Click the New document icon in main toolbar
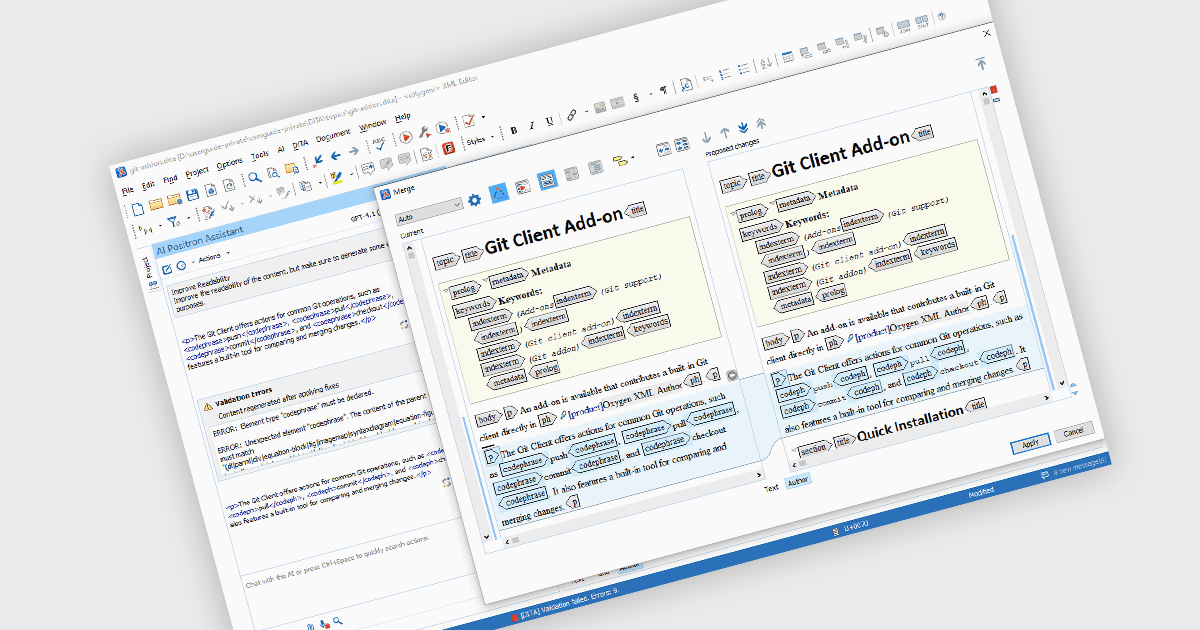The width and height of the screenshot is (1200, 630). [x=136, y=208]
